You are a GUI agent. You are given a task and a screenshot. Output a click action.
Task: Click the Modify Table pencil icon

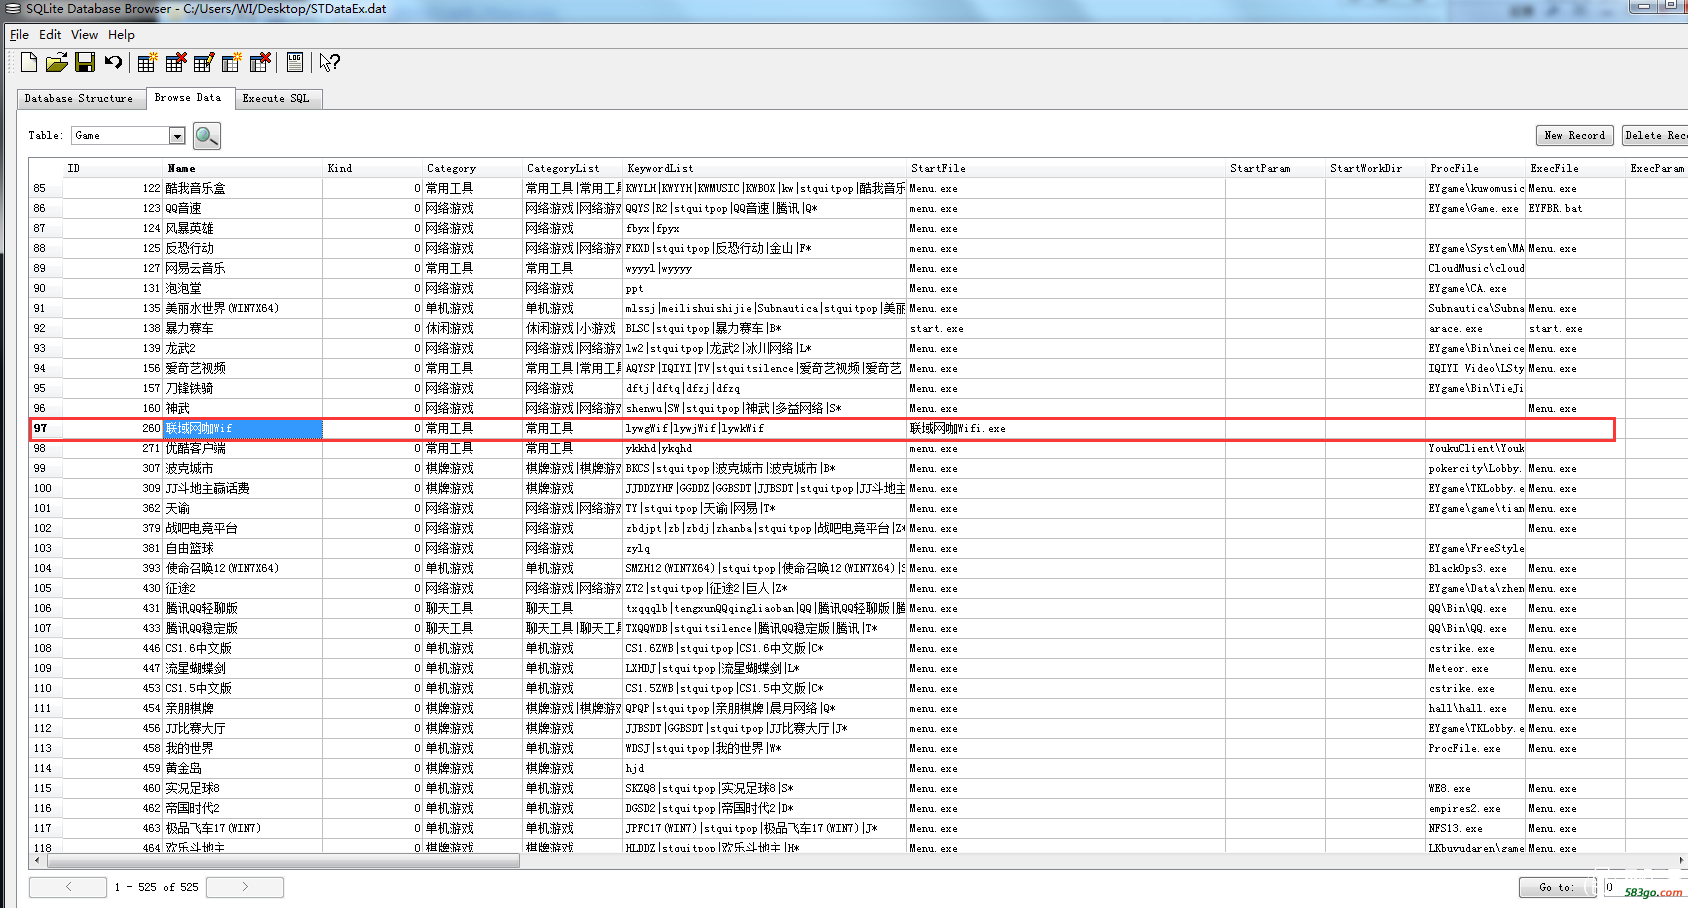204,62
